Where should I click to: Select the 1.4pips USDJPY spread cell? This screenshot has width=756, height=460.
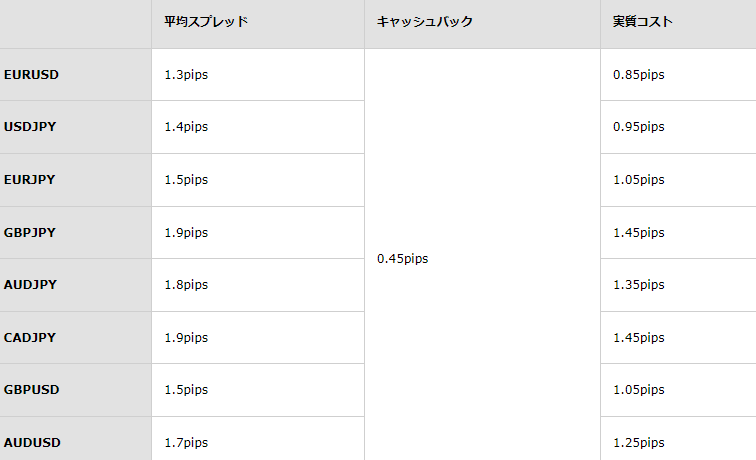point(258,127)
